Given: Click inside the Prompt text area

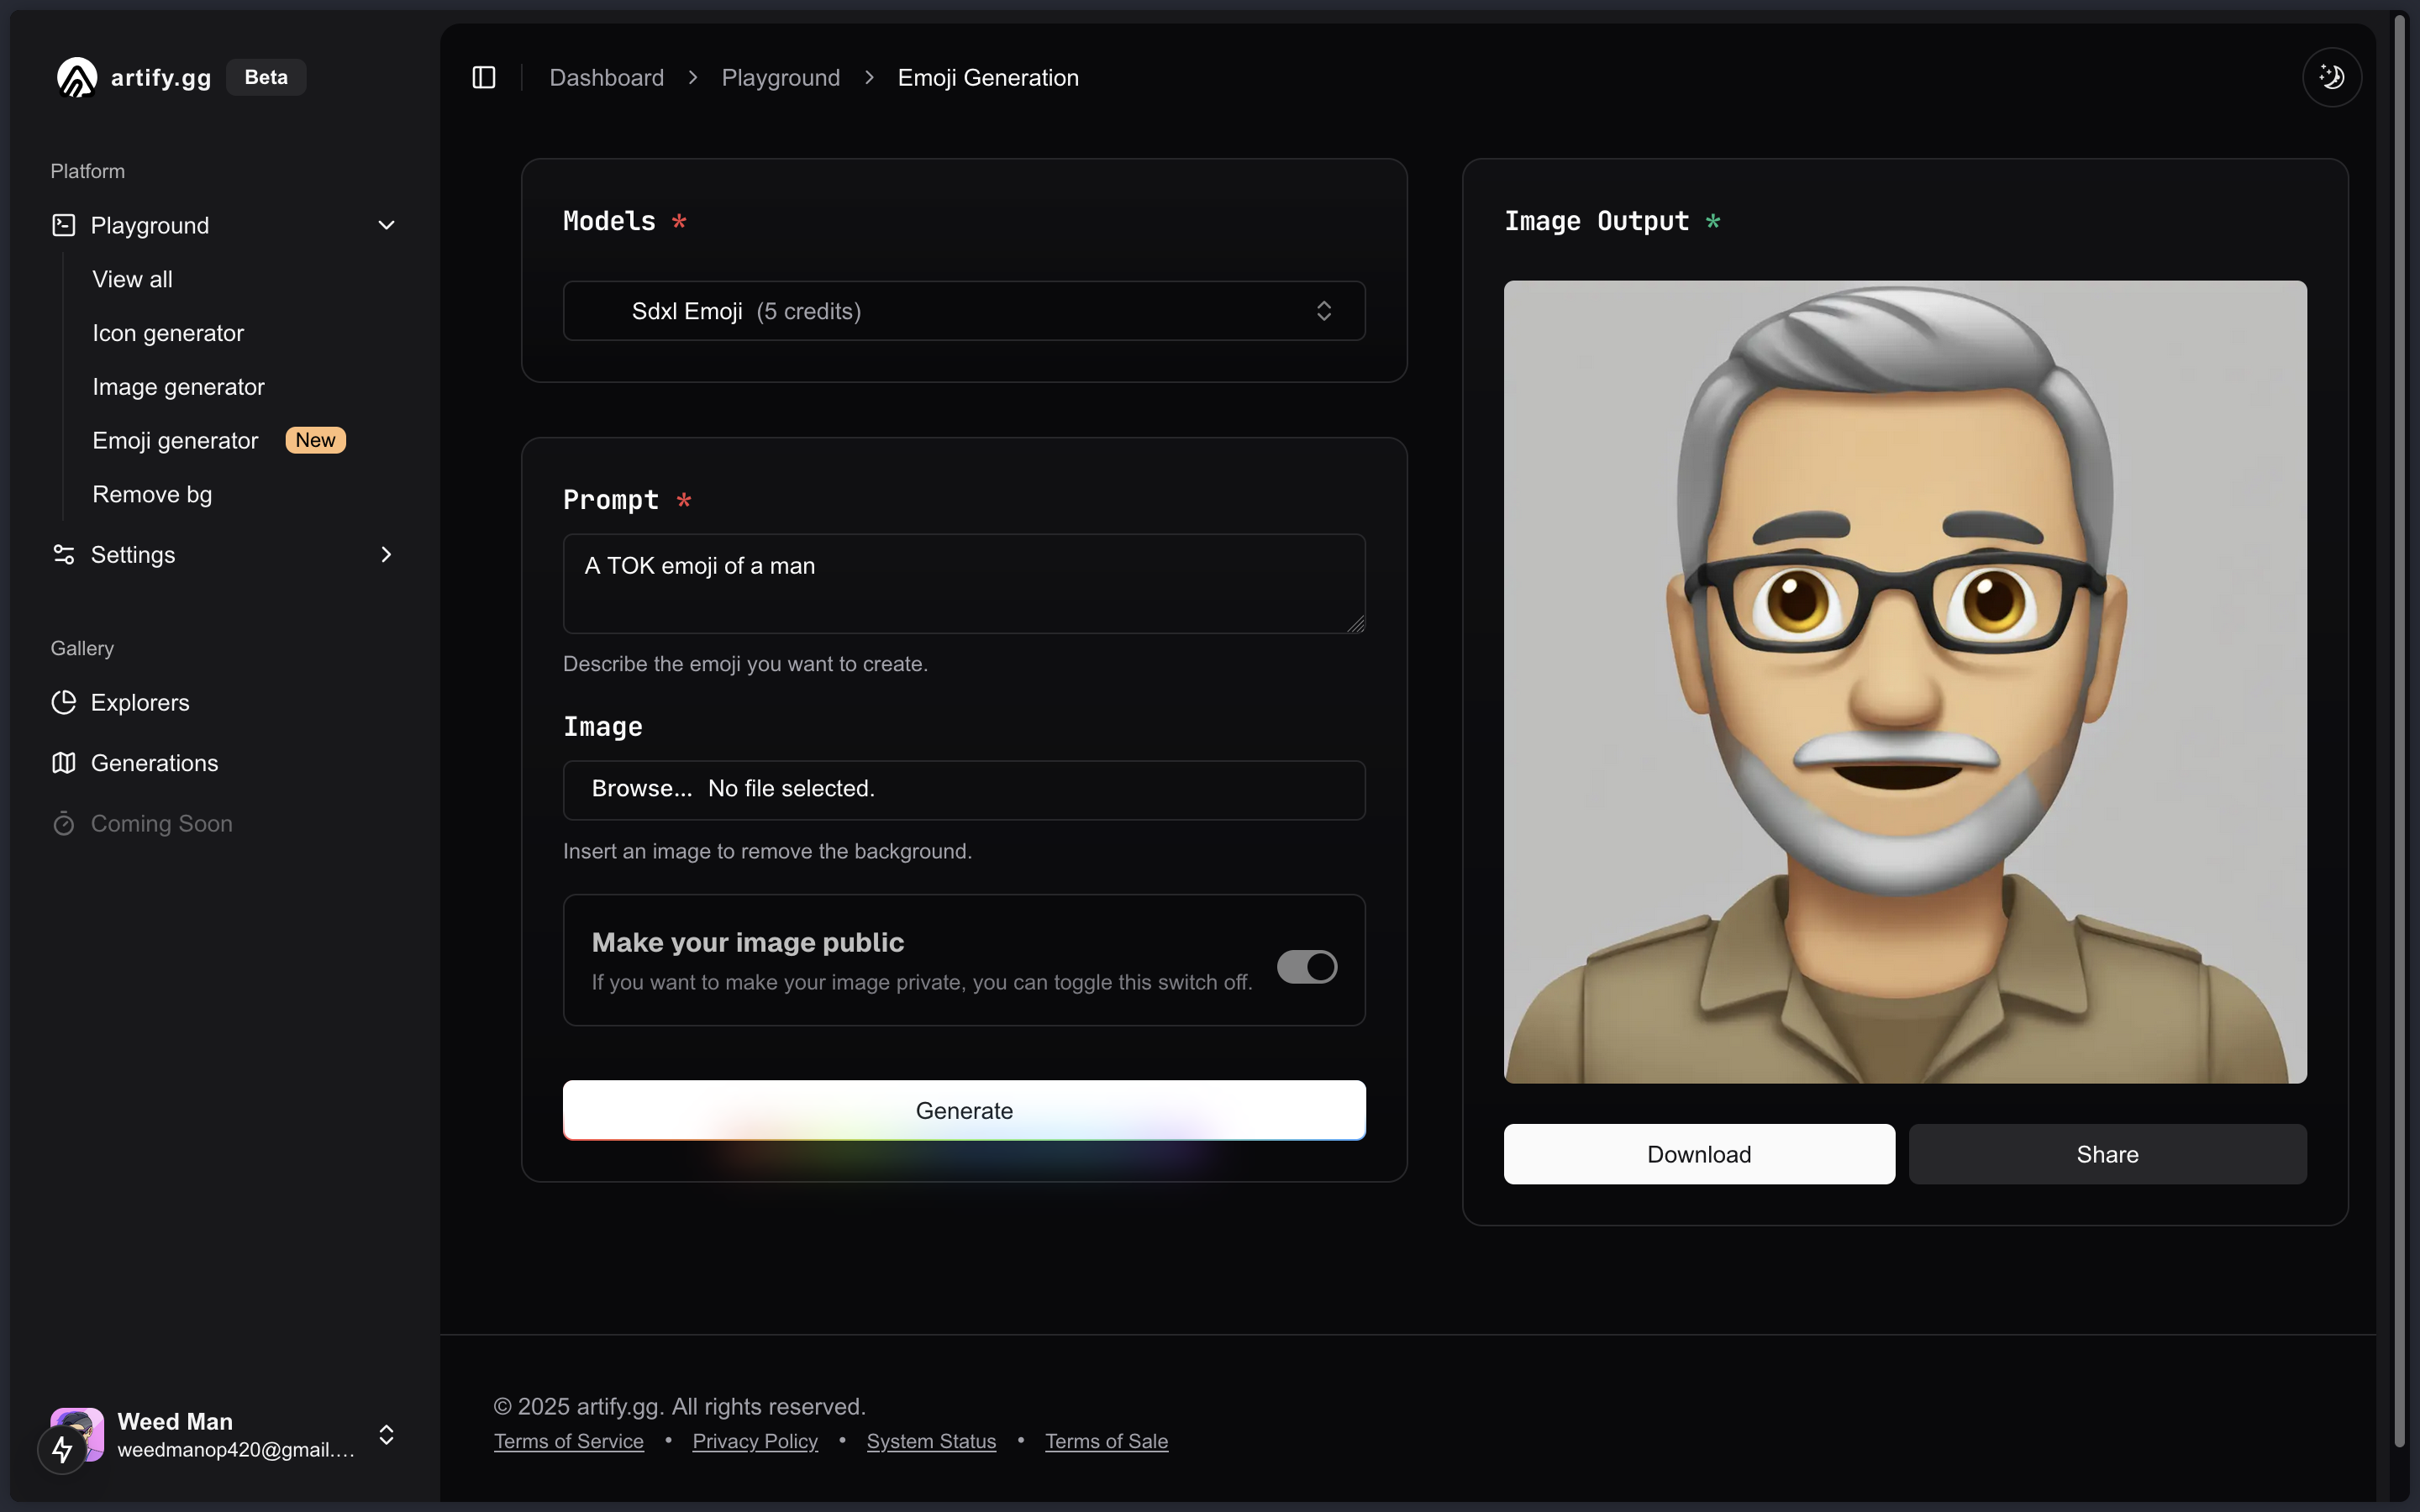Looking at the screenshot, I should (x=964, y=583).
